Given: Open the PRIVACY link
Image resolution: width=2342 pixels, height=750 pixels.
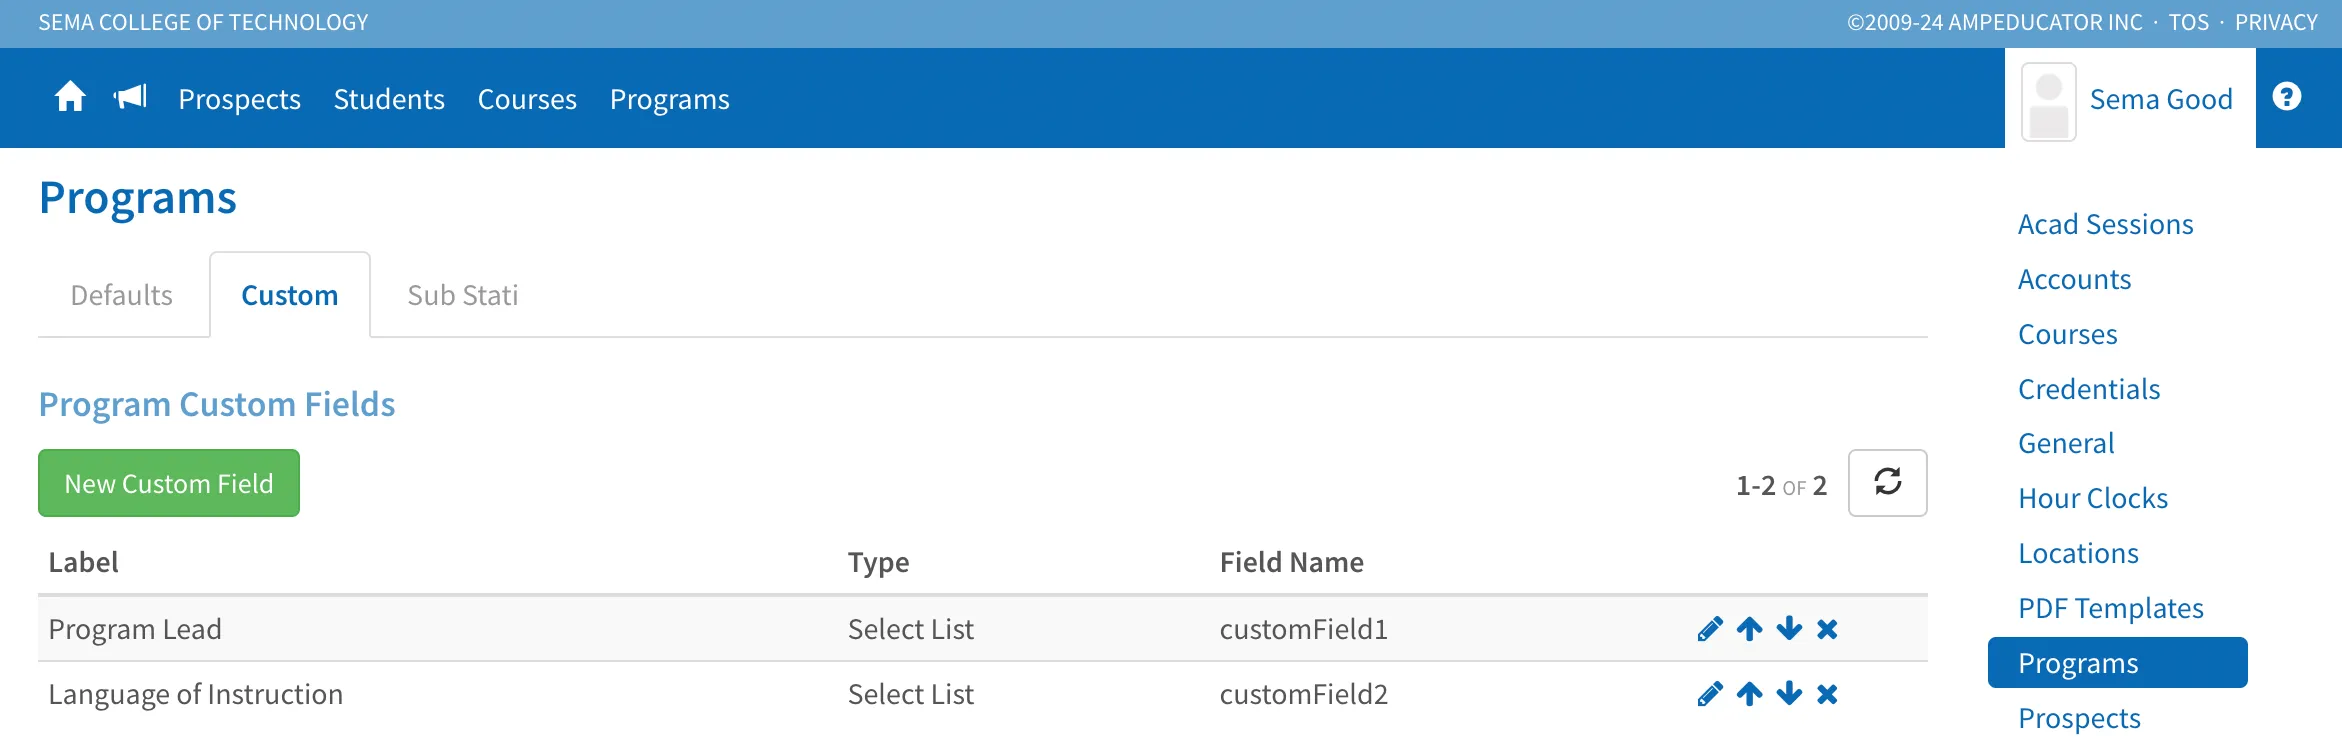Looking at the screenshot, I should pyautogui.click(x=2276, y=22).
